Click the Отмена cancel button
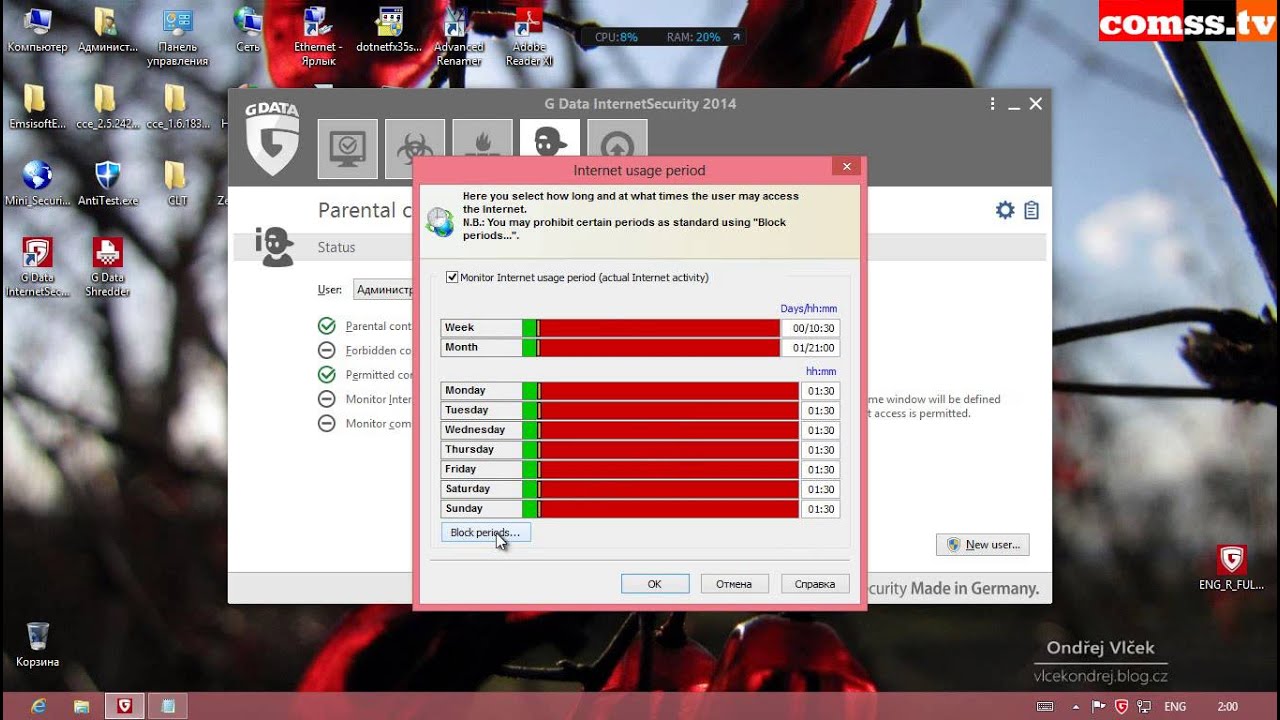Viewport: 1280px width, 720px height. (734, 584)
